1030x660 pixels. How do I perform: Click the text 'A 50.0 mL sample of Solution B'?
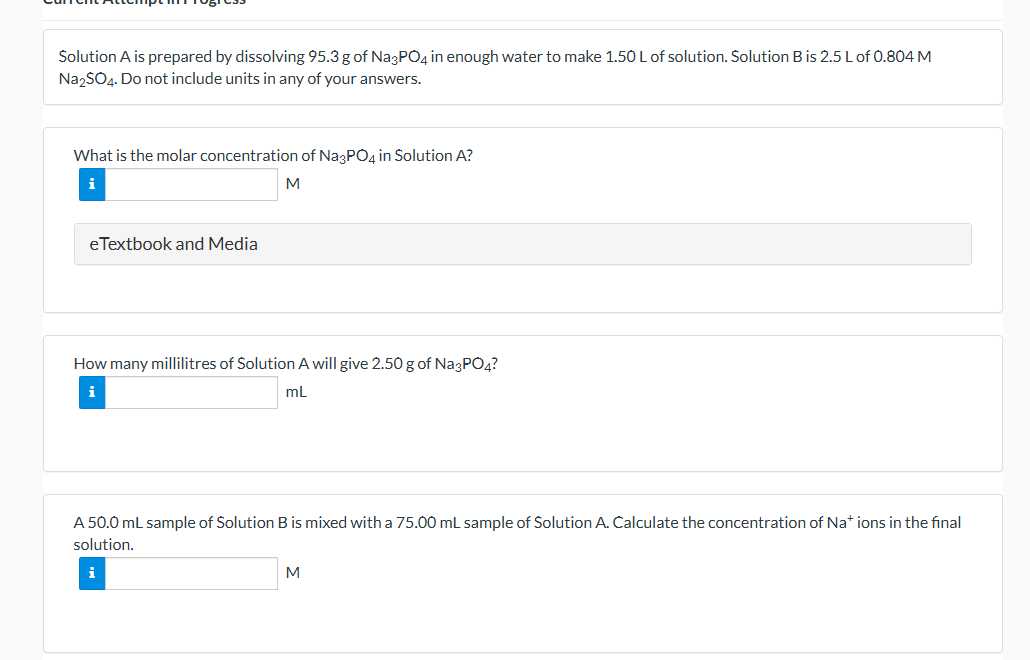pos(188,522)
